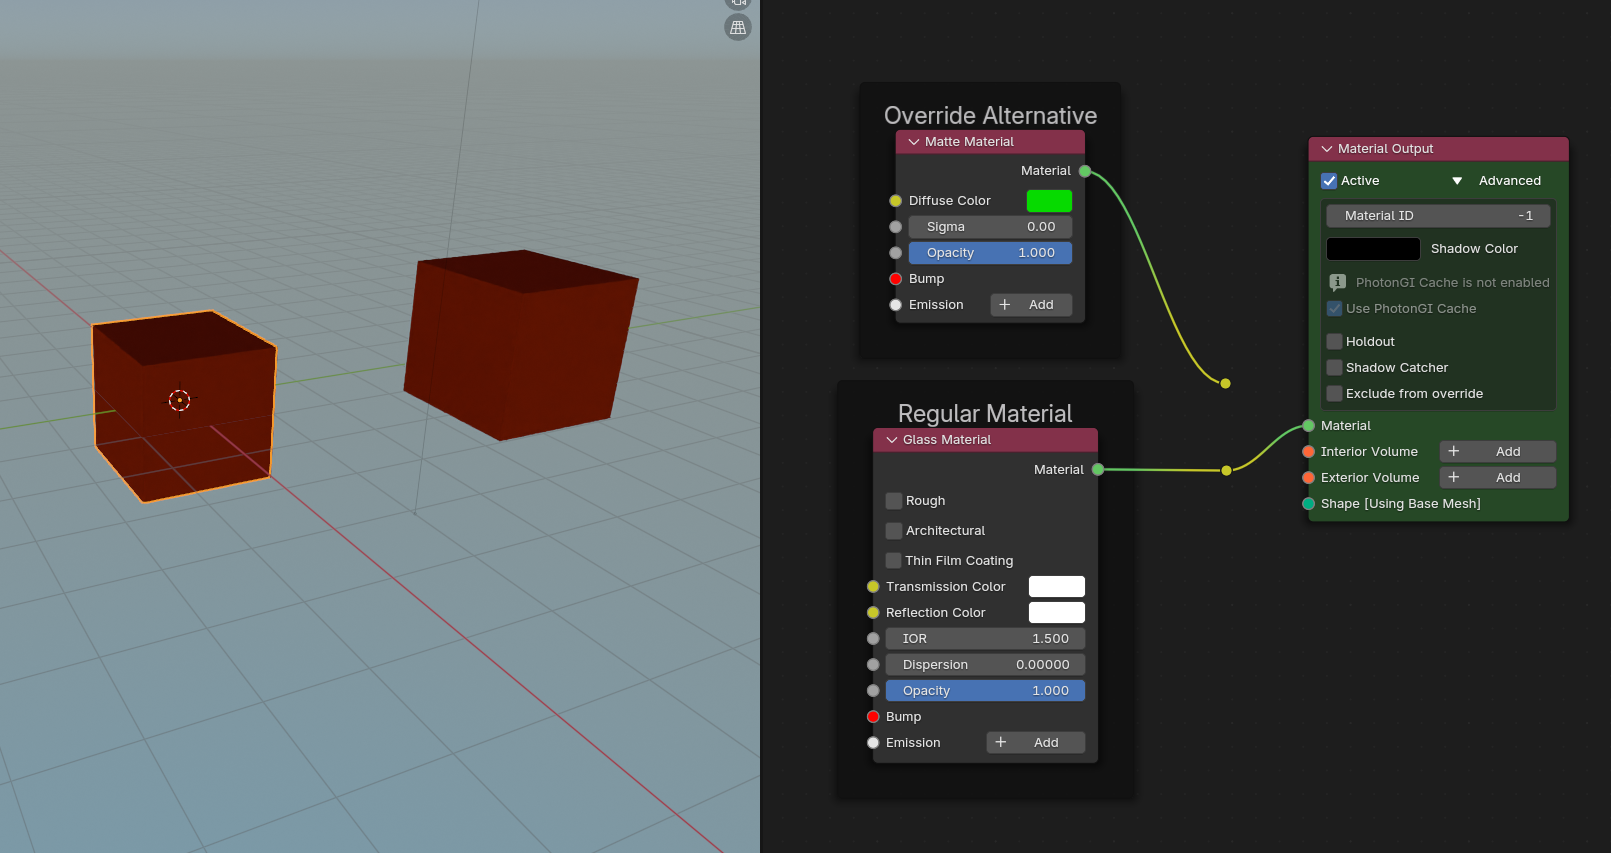Click the Interior Volume input socket
The width and height of the screenshot is (1611, 853).
point(1308,452)
